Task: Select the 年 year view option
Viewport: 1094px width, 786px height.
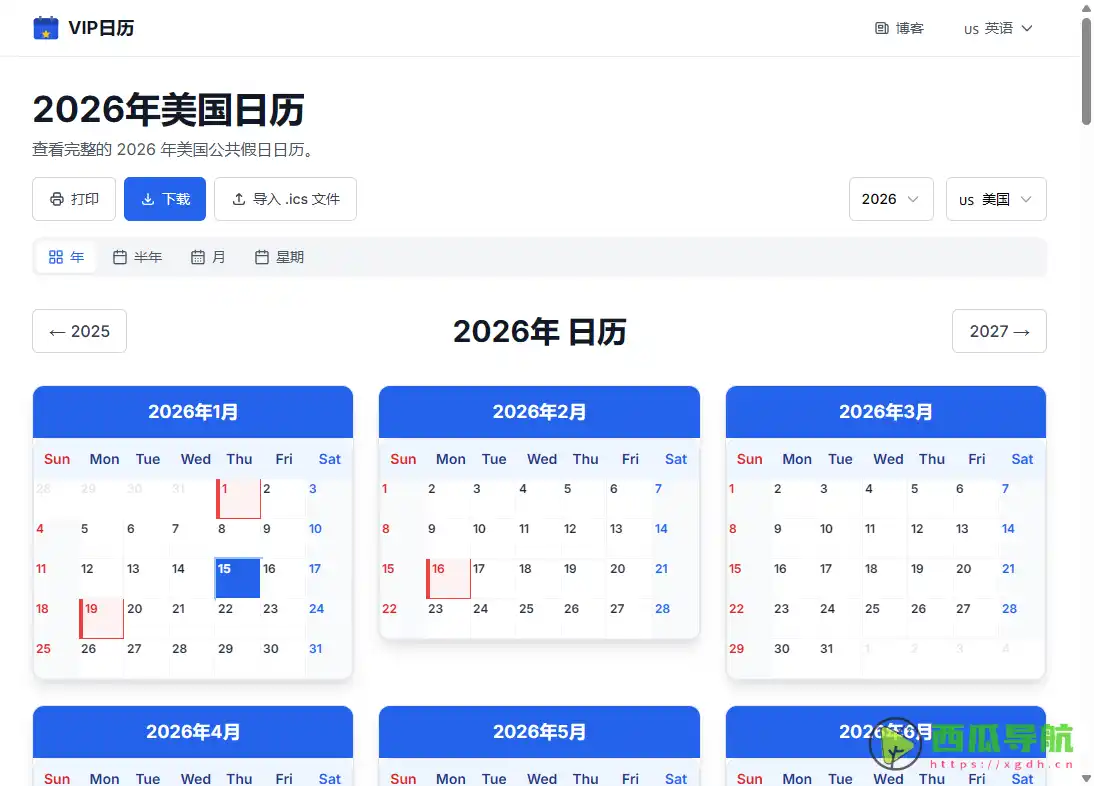Action: pos(66,257)
